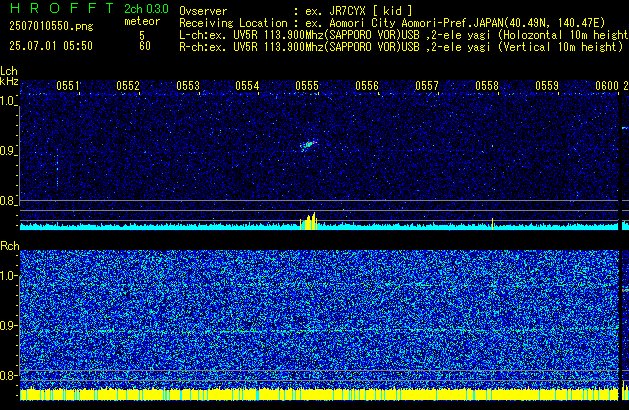Click the L-ch receiver description line
Image resolution: width=629 pixels, height=410 pixels.
point(404,35)
